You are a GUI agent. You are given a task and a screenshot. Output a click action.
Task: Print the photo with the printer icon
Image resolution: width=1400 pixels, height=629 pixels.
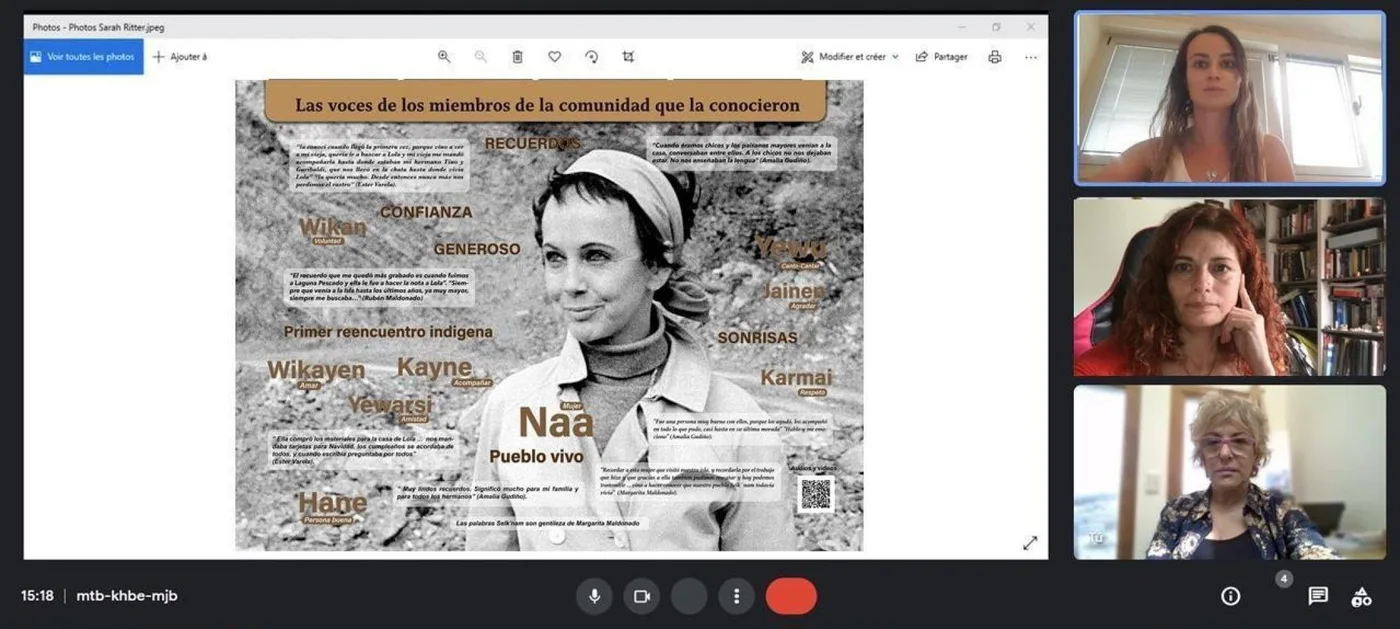994,57
